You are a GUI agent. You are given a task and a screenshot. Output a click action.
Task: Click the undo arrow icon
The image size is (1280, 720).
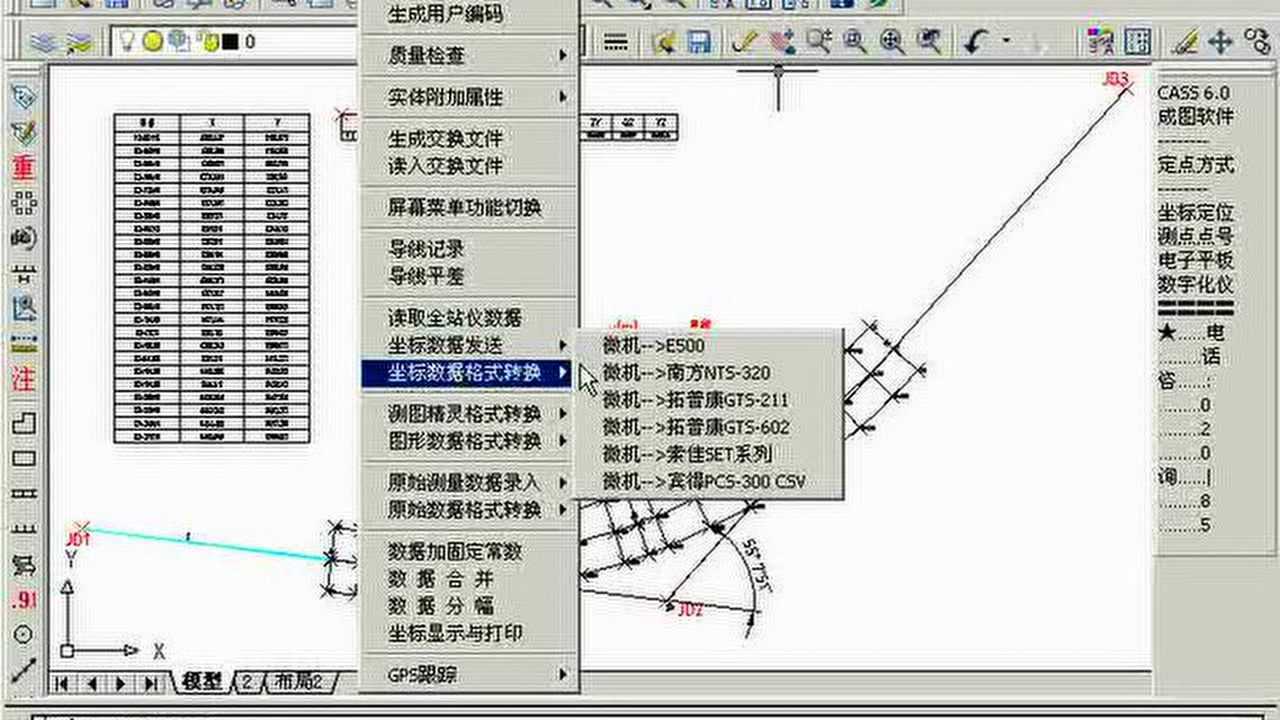coord(977,41)
